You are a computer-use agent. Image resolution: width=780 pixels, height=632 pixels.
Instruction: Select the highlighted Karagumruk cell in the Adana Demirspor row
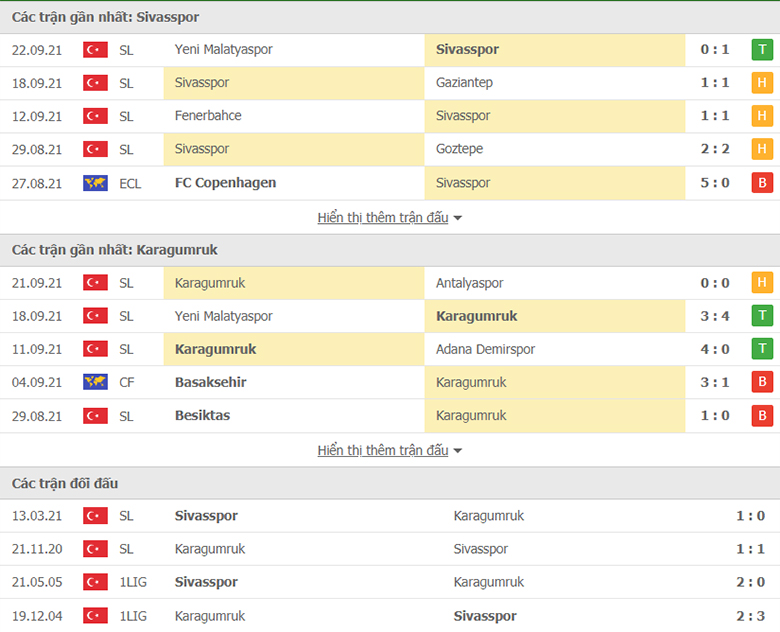(215, 349)
